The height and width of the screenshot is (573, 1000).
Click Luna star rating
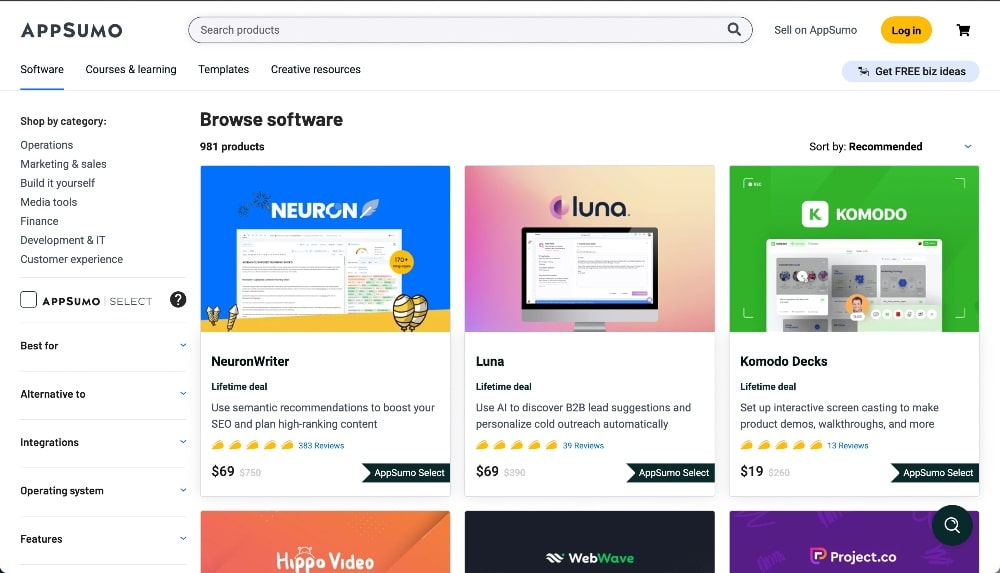pyautogui.click(x=517, y=445)
